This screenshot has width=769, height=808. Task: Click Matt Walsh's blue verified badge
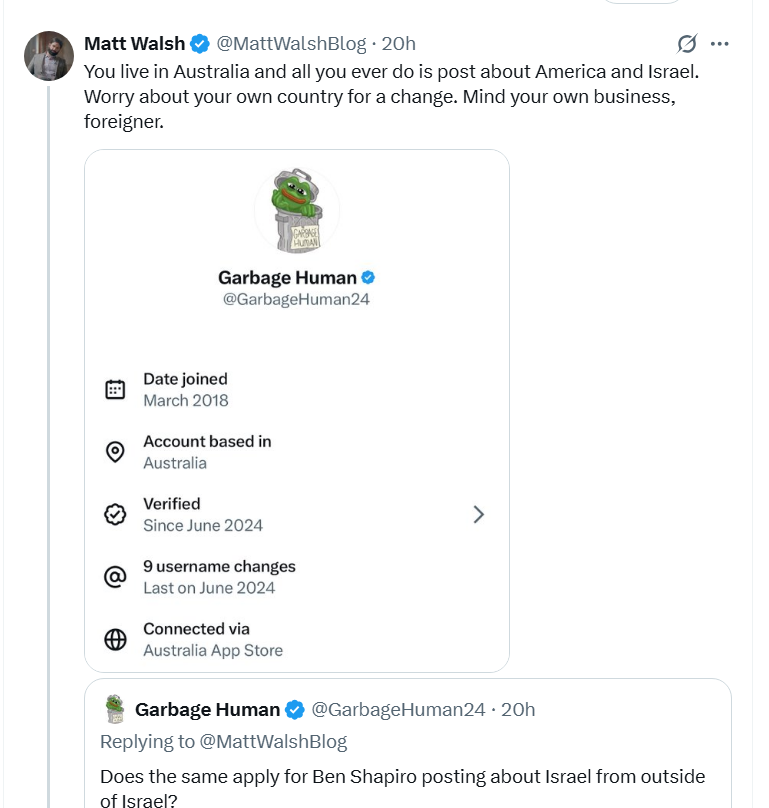coord(200,44)
